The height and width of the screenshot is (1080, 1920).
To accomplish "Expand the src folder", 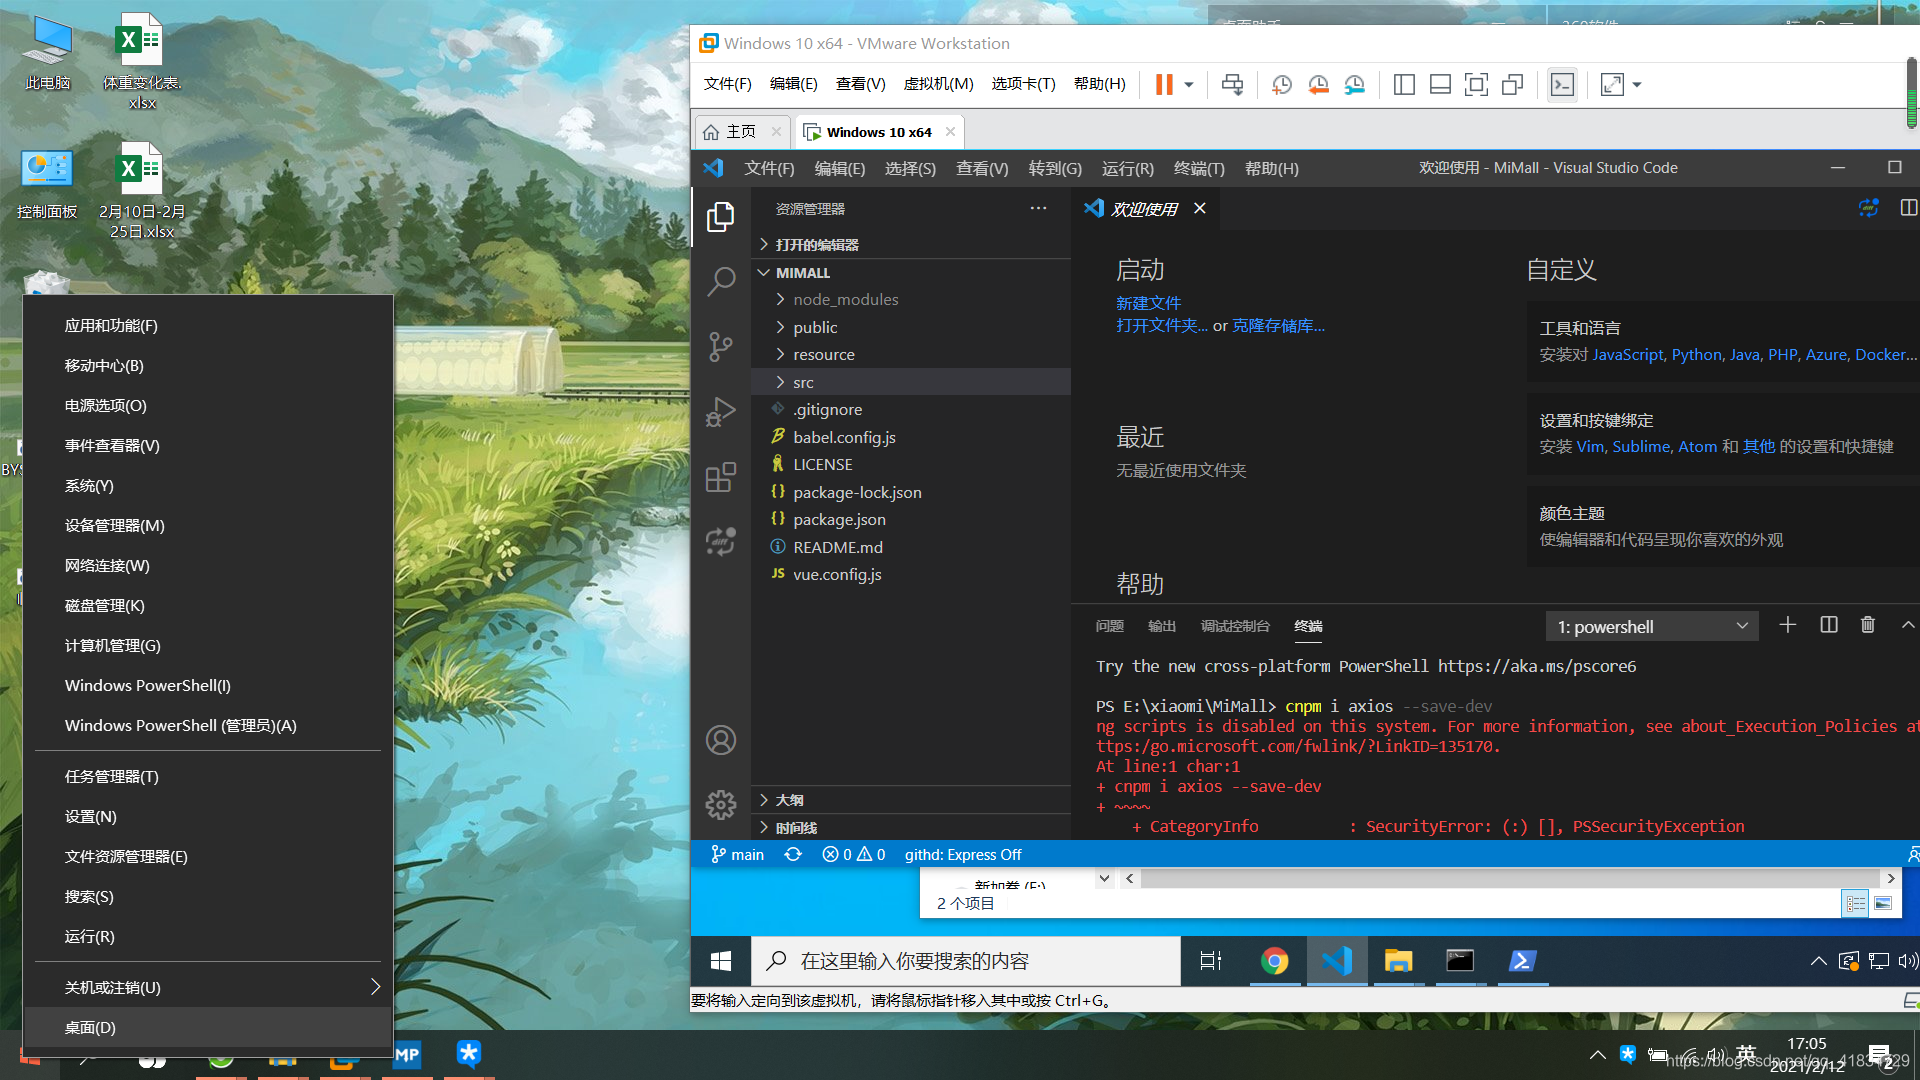I will [x=911, y=383].
